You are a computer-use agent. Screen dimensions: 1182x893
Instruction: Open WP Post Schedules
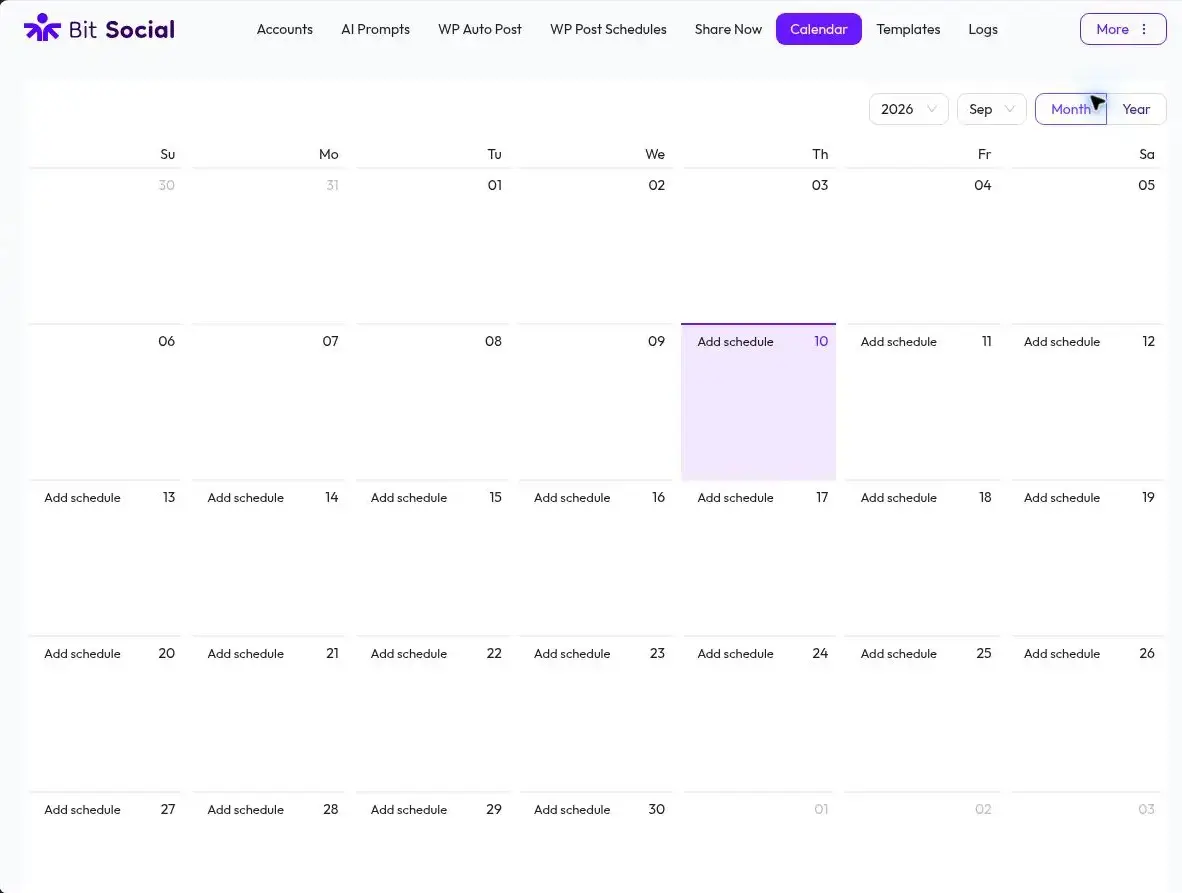pyautogui.click(x=608, y=29)
